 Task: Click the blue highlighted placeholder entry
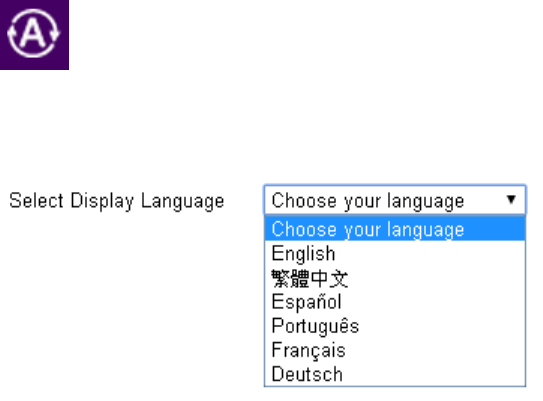click(395, 229)
